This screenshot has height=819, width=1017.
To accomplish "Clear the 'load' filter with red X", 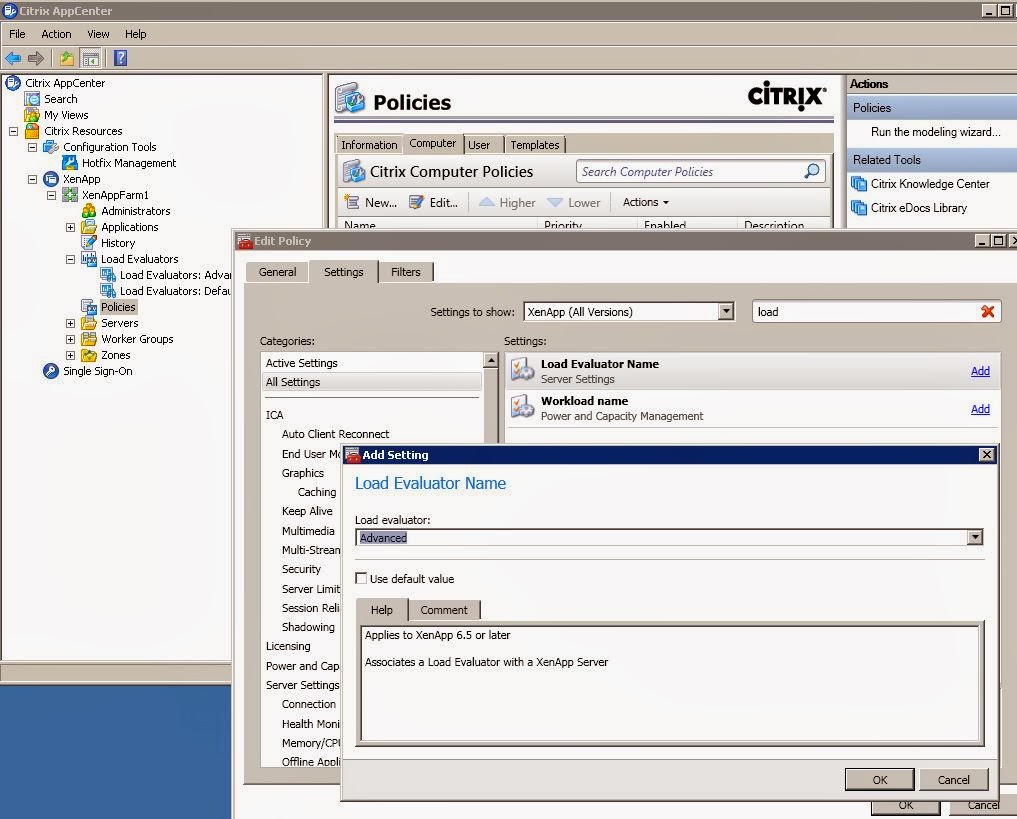I will 988,312.
